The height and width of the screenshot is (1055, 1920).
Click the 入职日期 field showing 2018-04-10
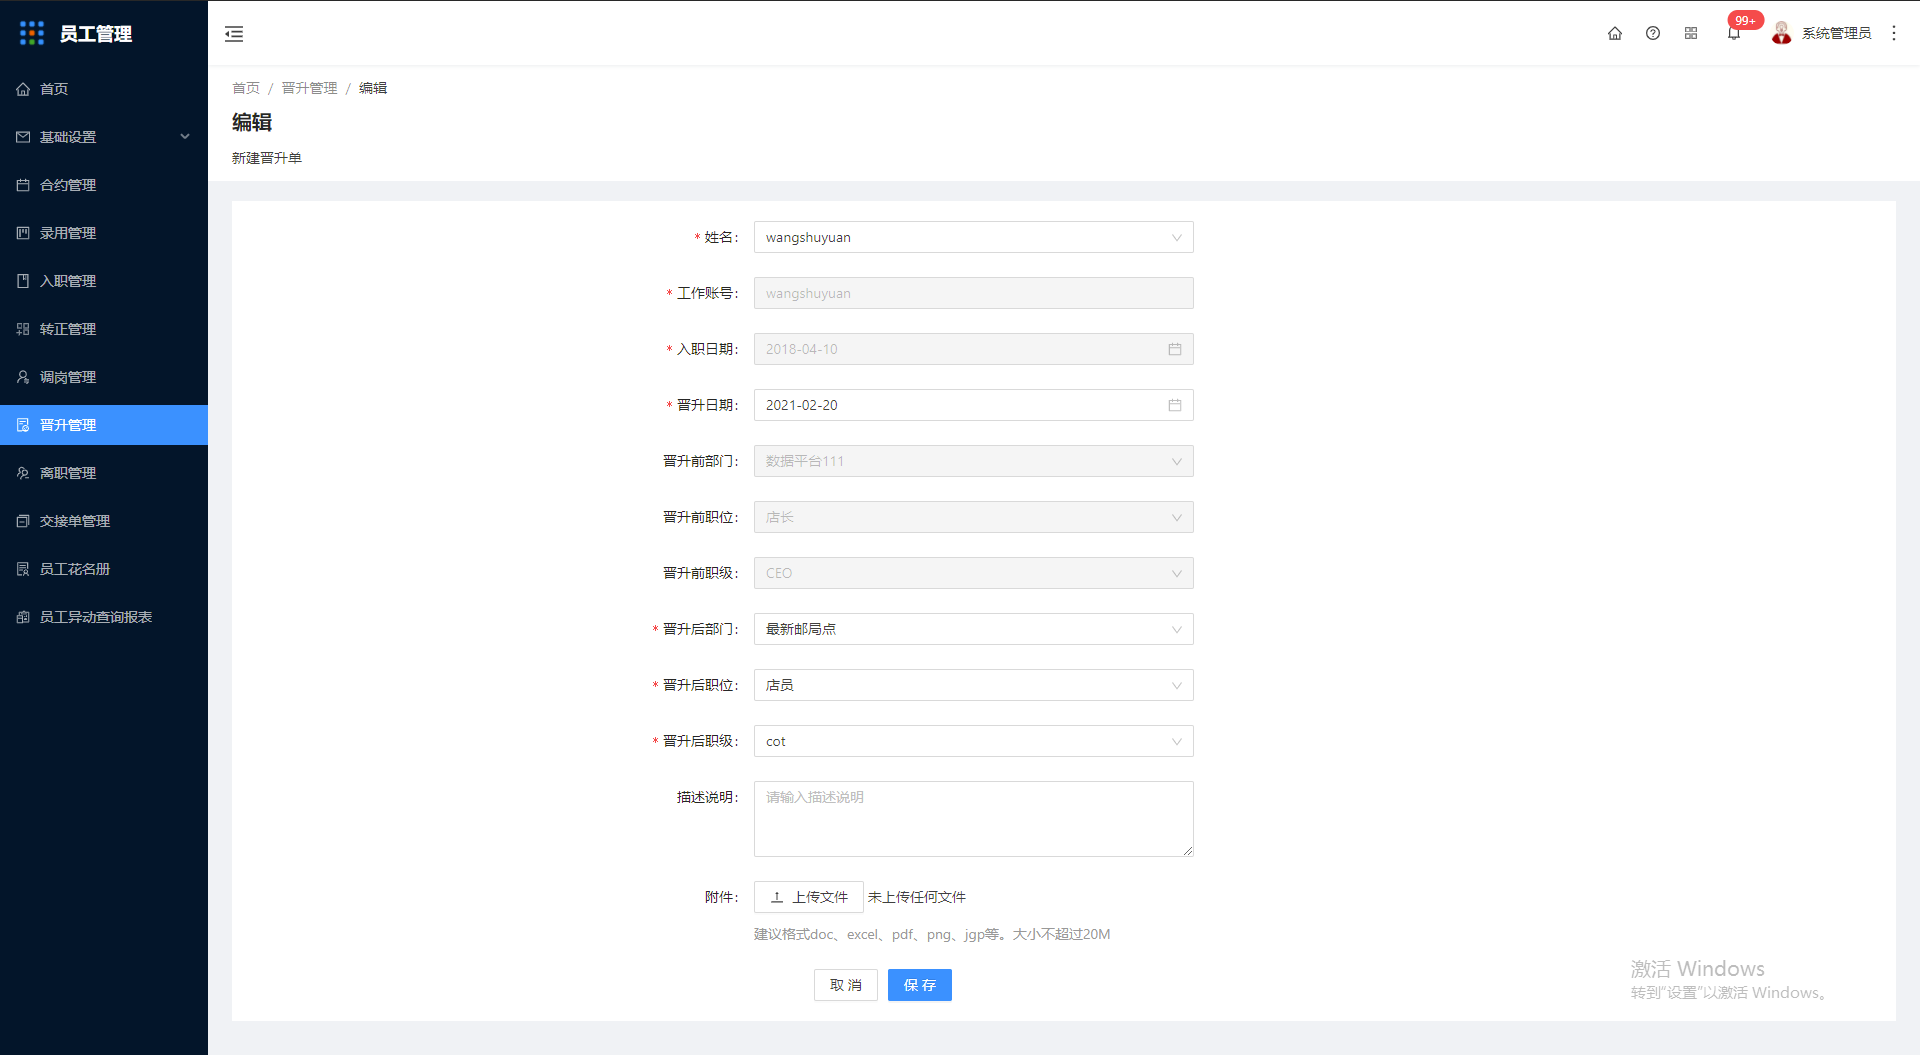pos(973,349)
